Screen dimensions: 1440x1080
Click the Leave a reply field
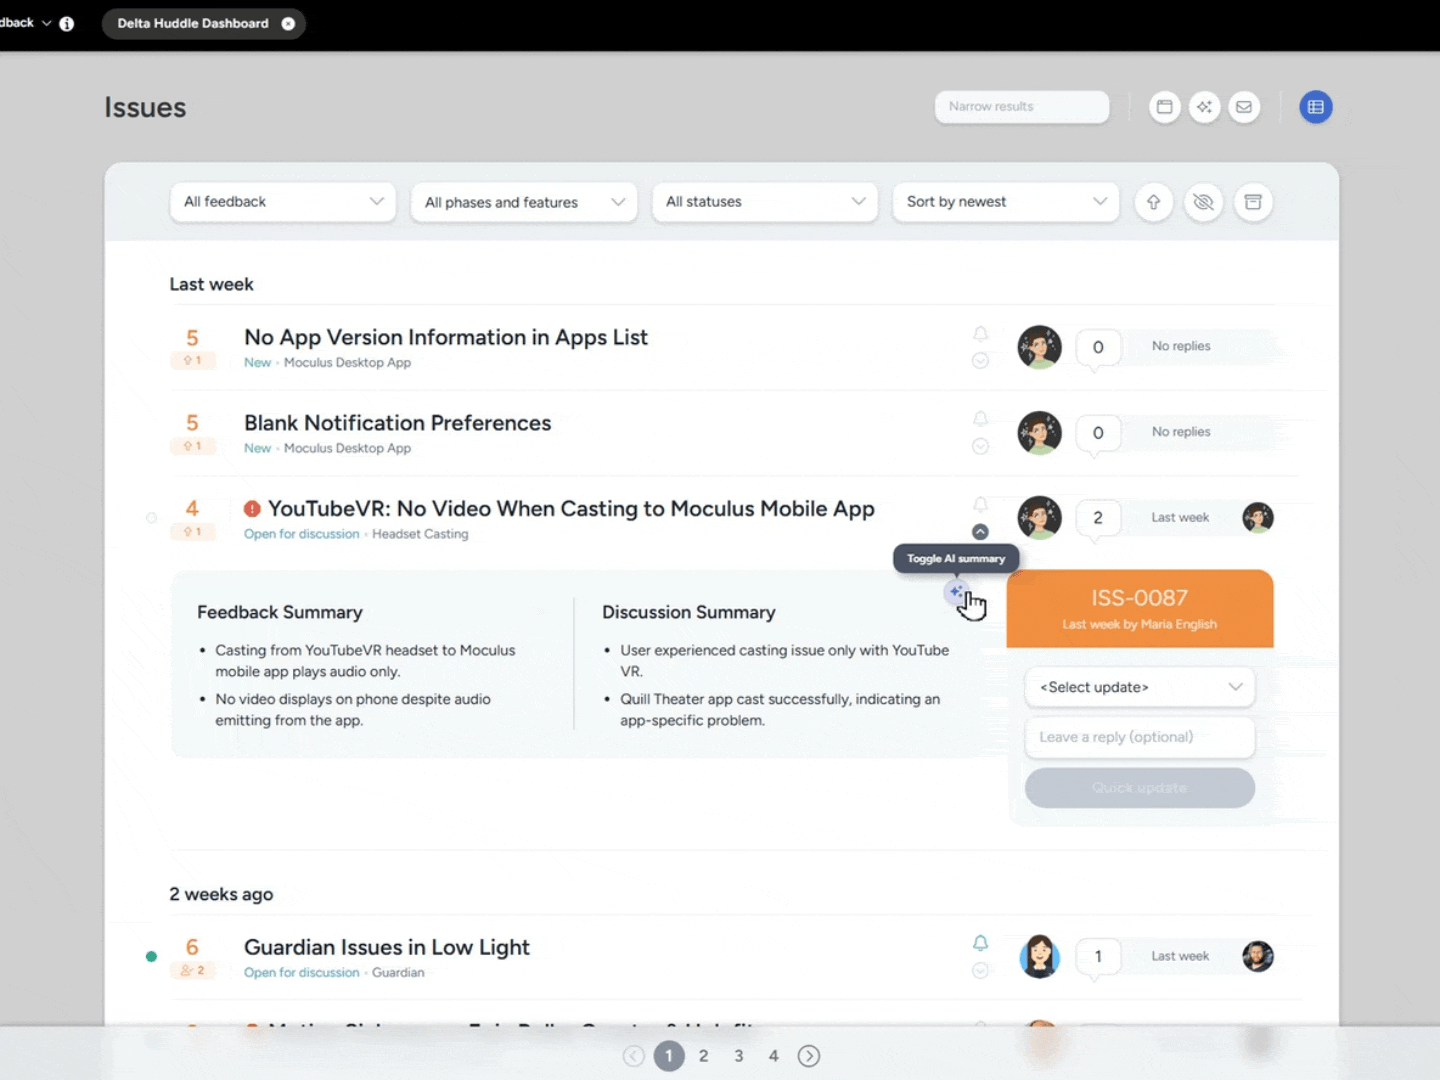pyautogui.click(x=1139, y=737)
